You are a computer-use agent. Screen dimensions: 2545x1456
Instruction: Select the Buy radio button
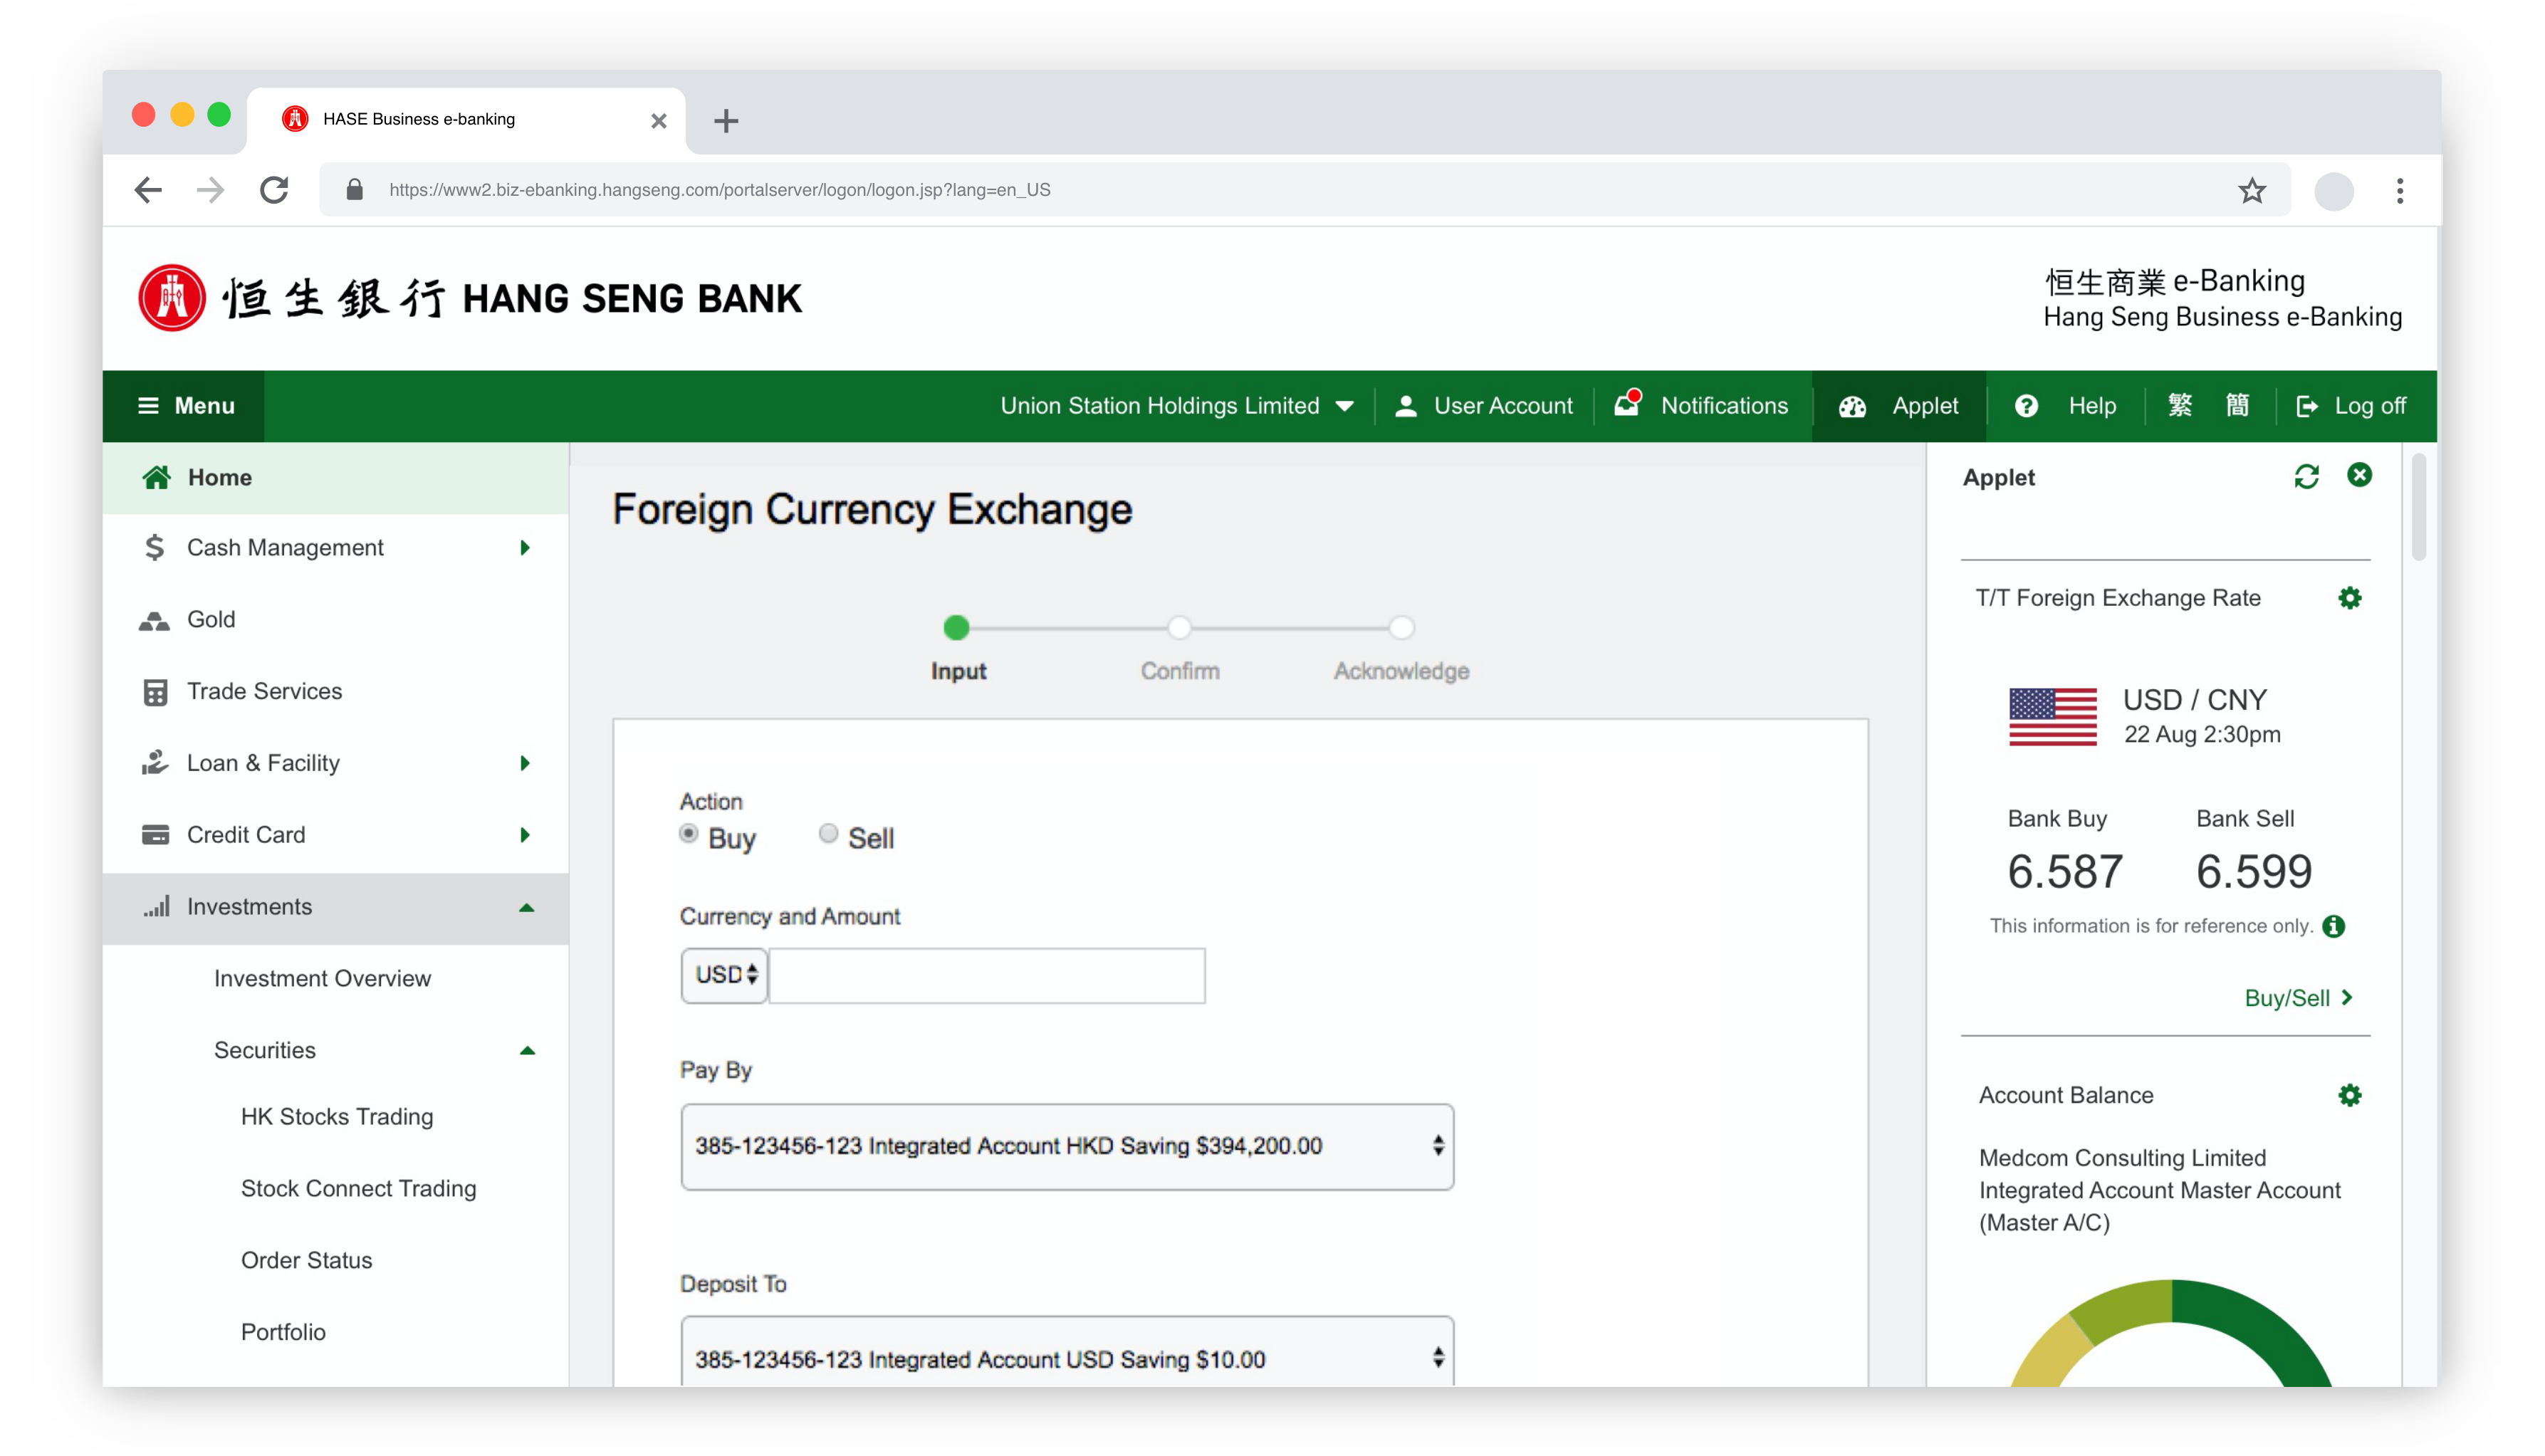tap(688, 833)
